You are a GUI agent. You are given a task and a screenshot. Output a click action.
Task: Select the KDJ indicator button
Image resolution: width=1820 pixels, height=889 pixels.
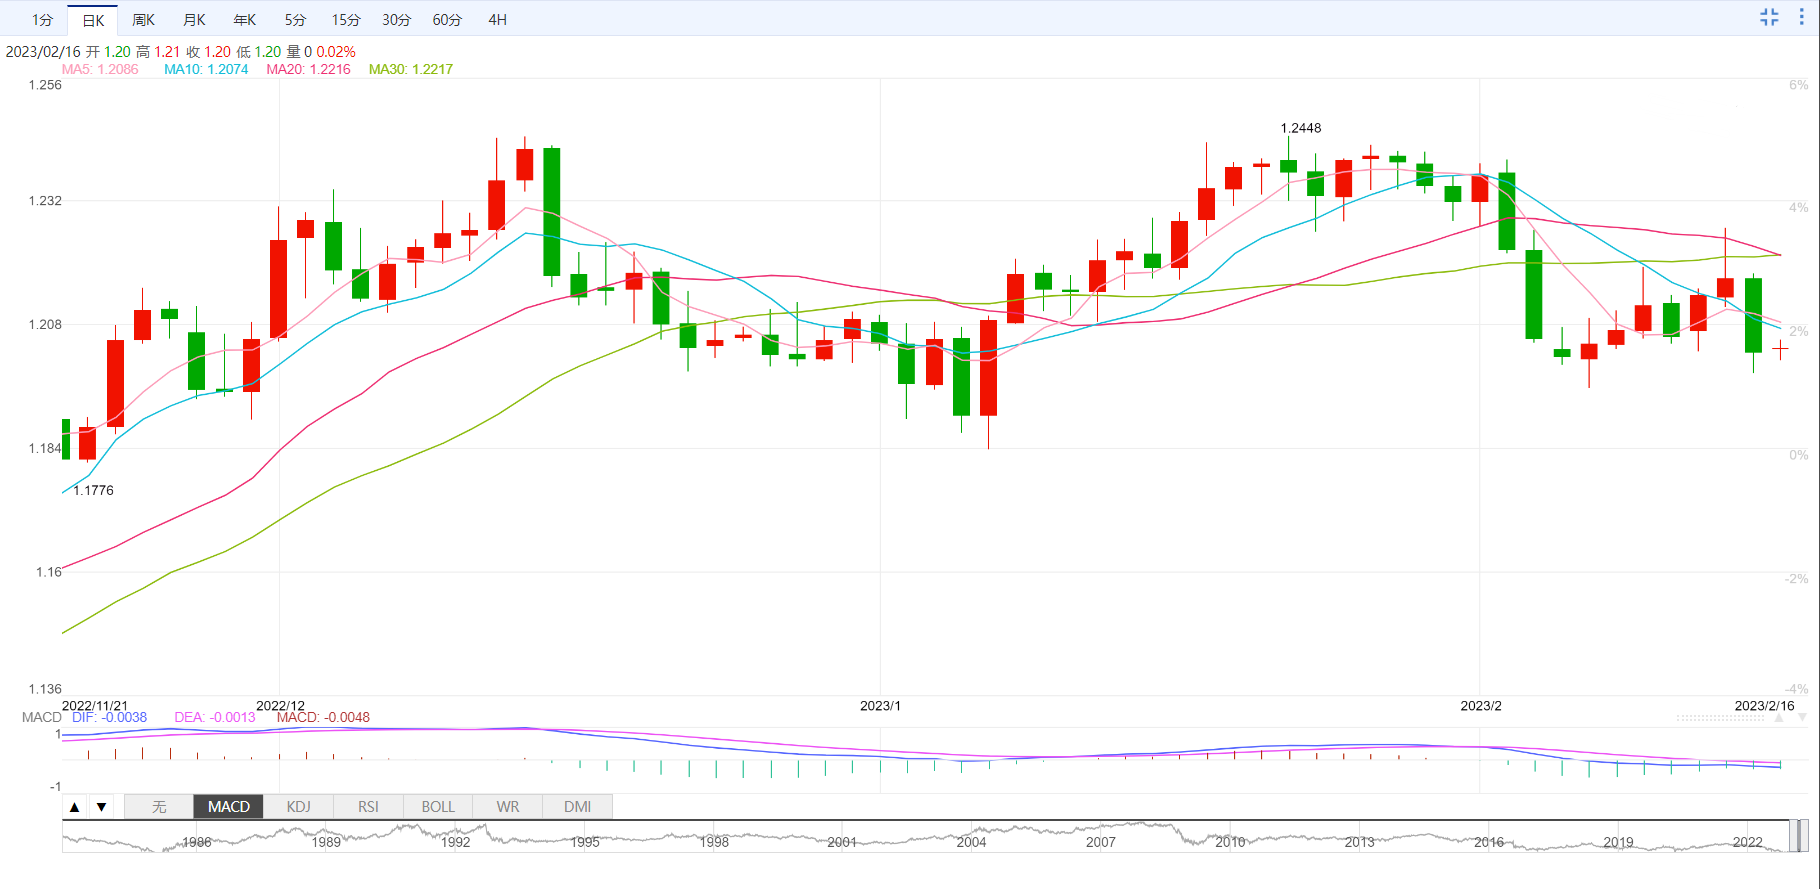(x=298, y=807)
